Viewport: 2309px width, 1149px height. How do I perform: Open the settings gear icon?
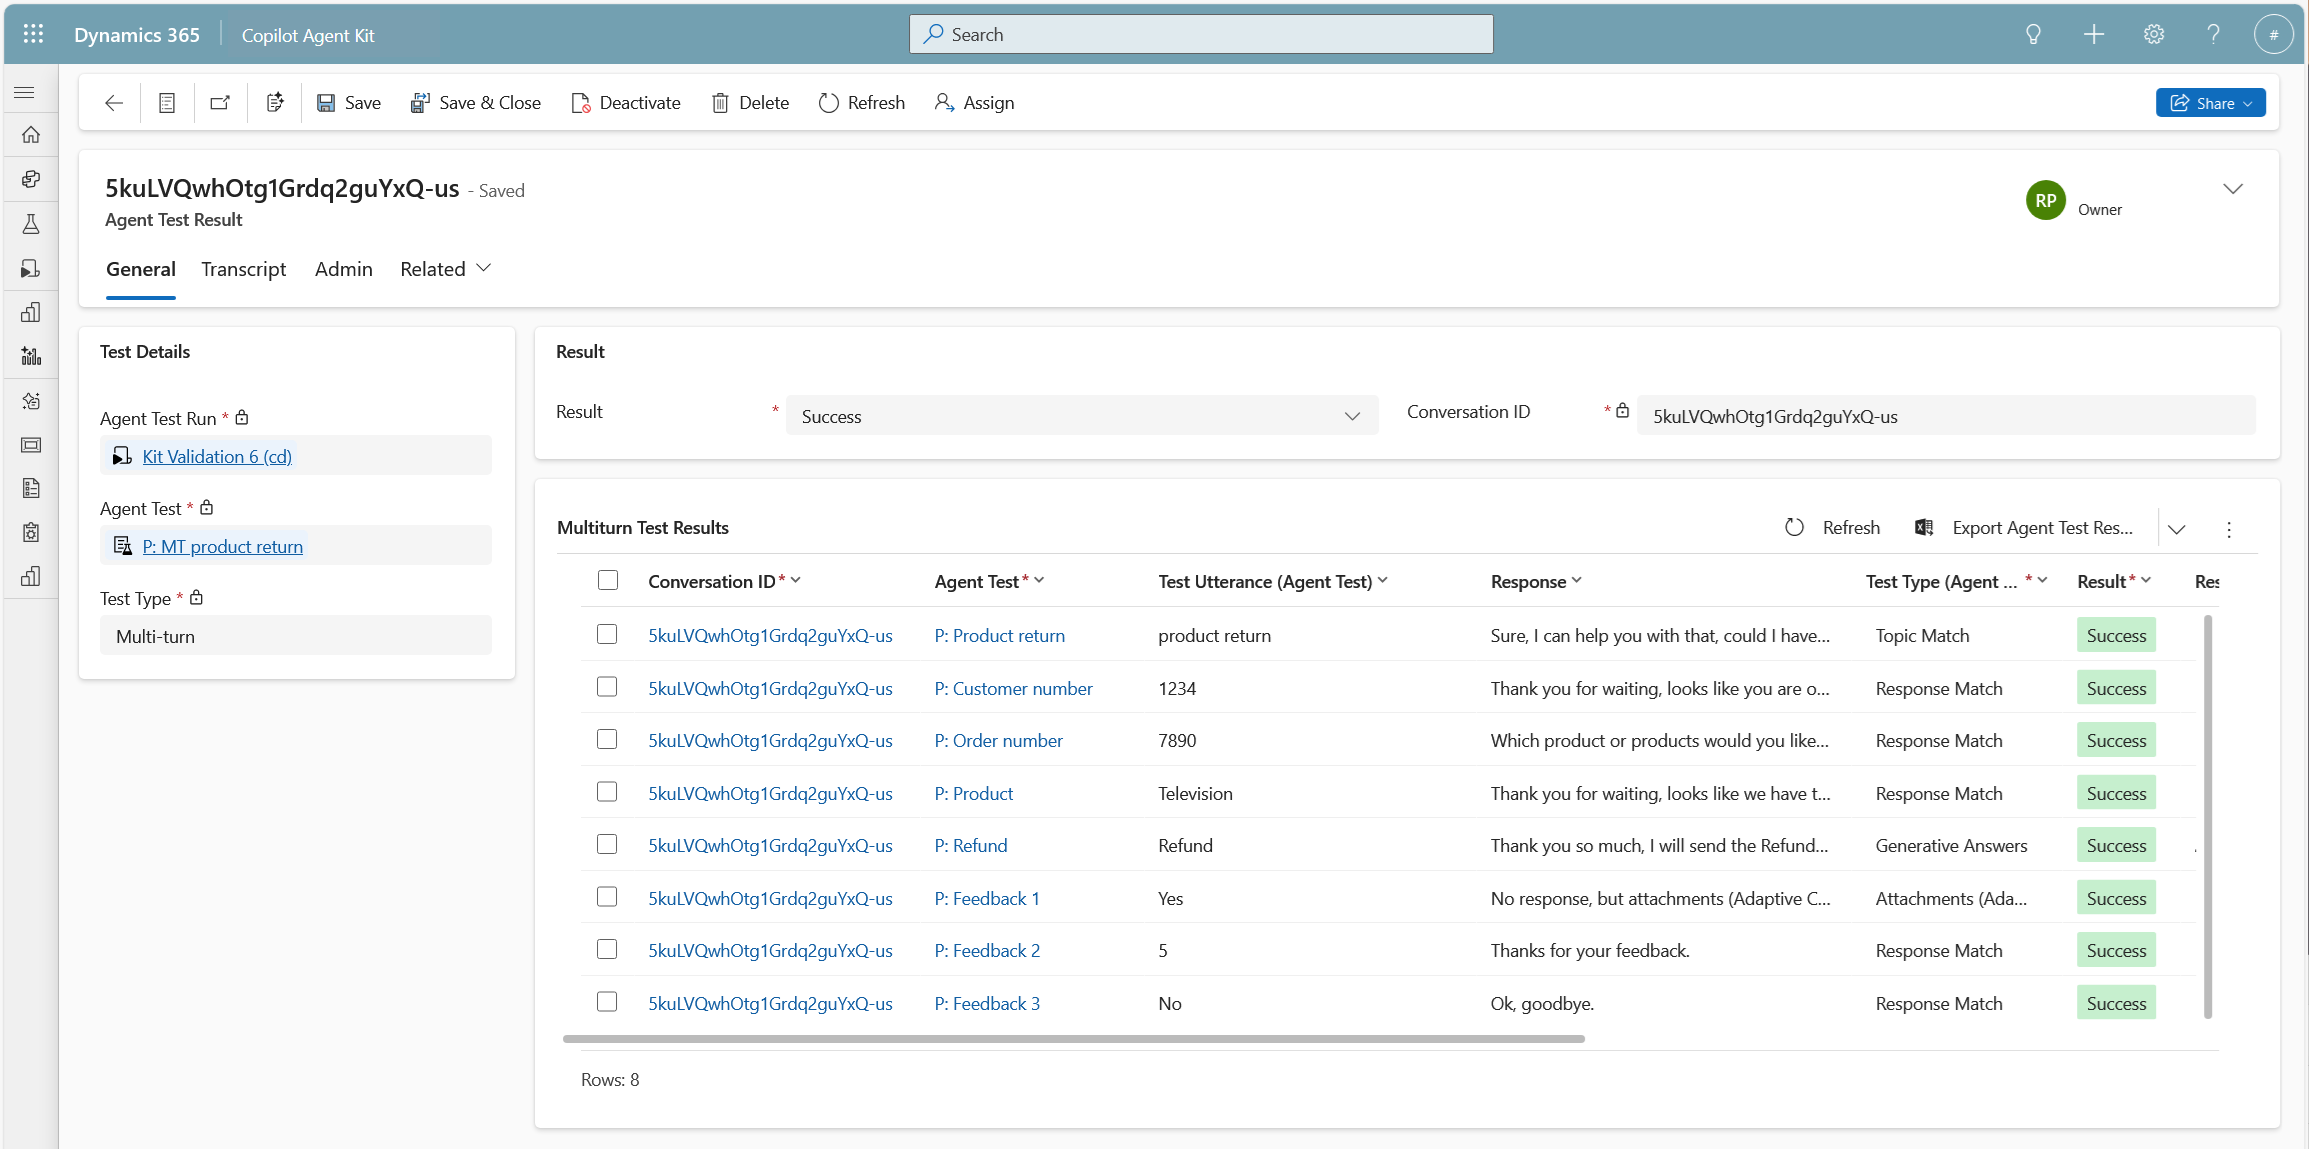click(x=2153, y=34)
